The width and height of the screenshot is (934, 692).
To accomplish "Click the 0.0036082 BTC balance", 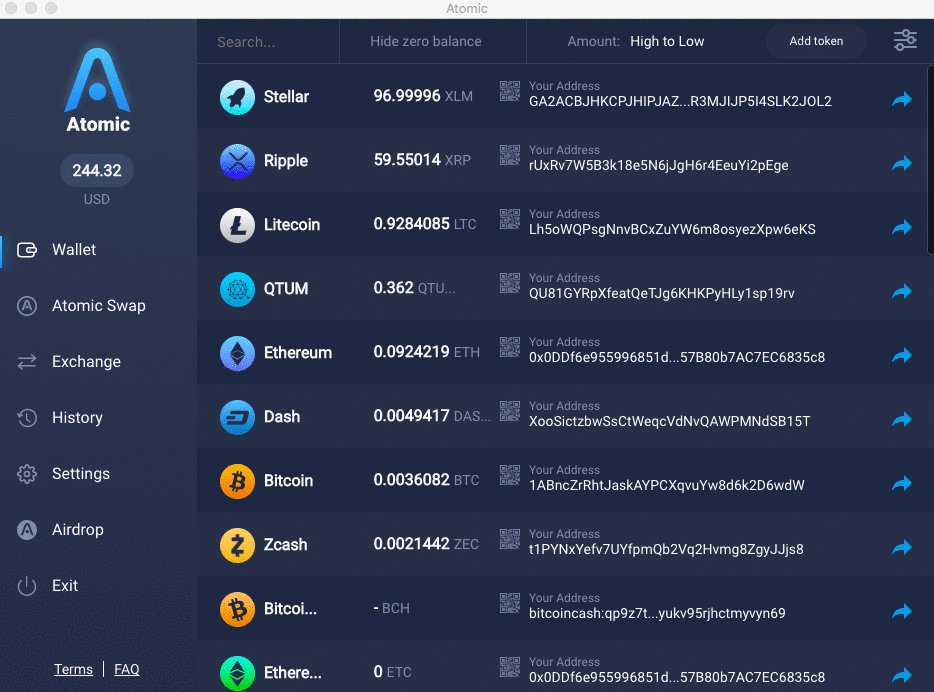I will click(x=426, y=480).
